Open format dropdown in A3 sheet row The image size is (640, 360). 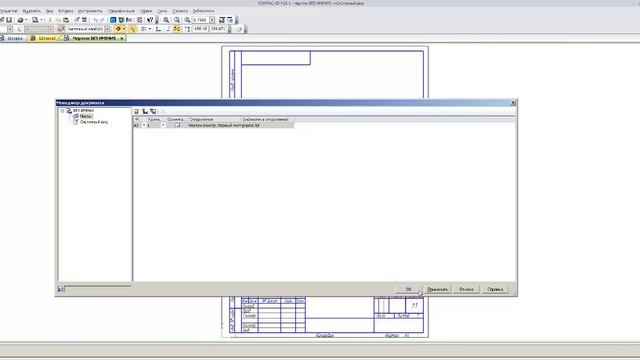click(144, 125)
